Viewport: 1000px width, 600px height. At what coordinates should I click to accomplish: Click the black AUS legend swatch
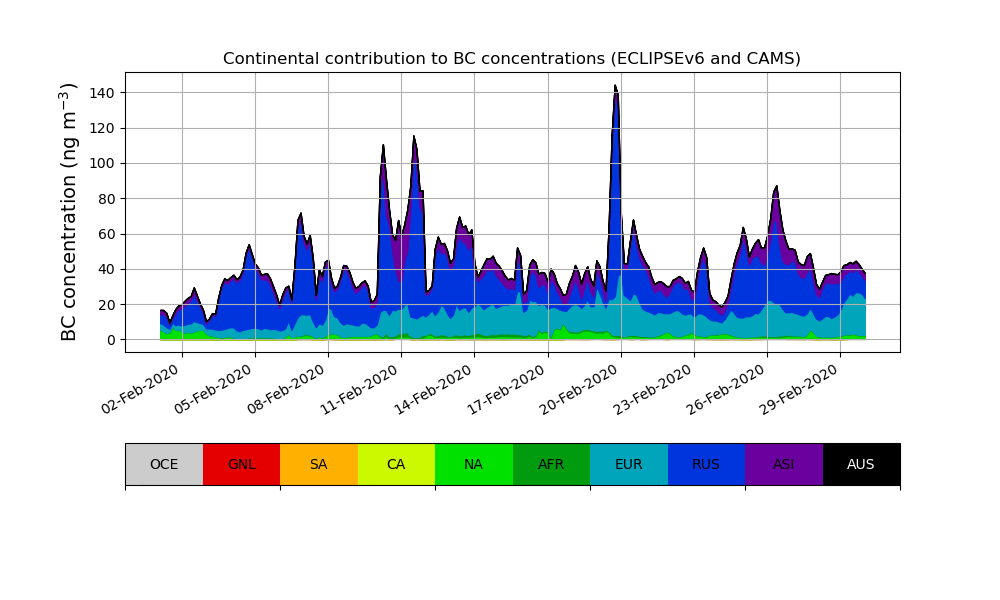click(861, 464)
